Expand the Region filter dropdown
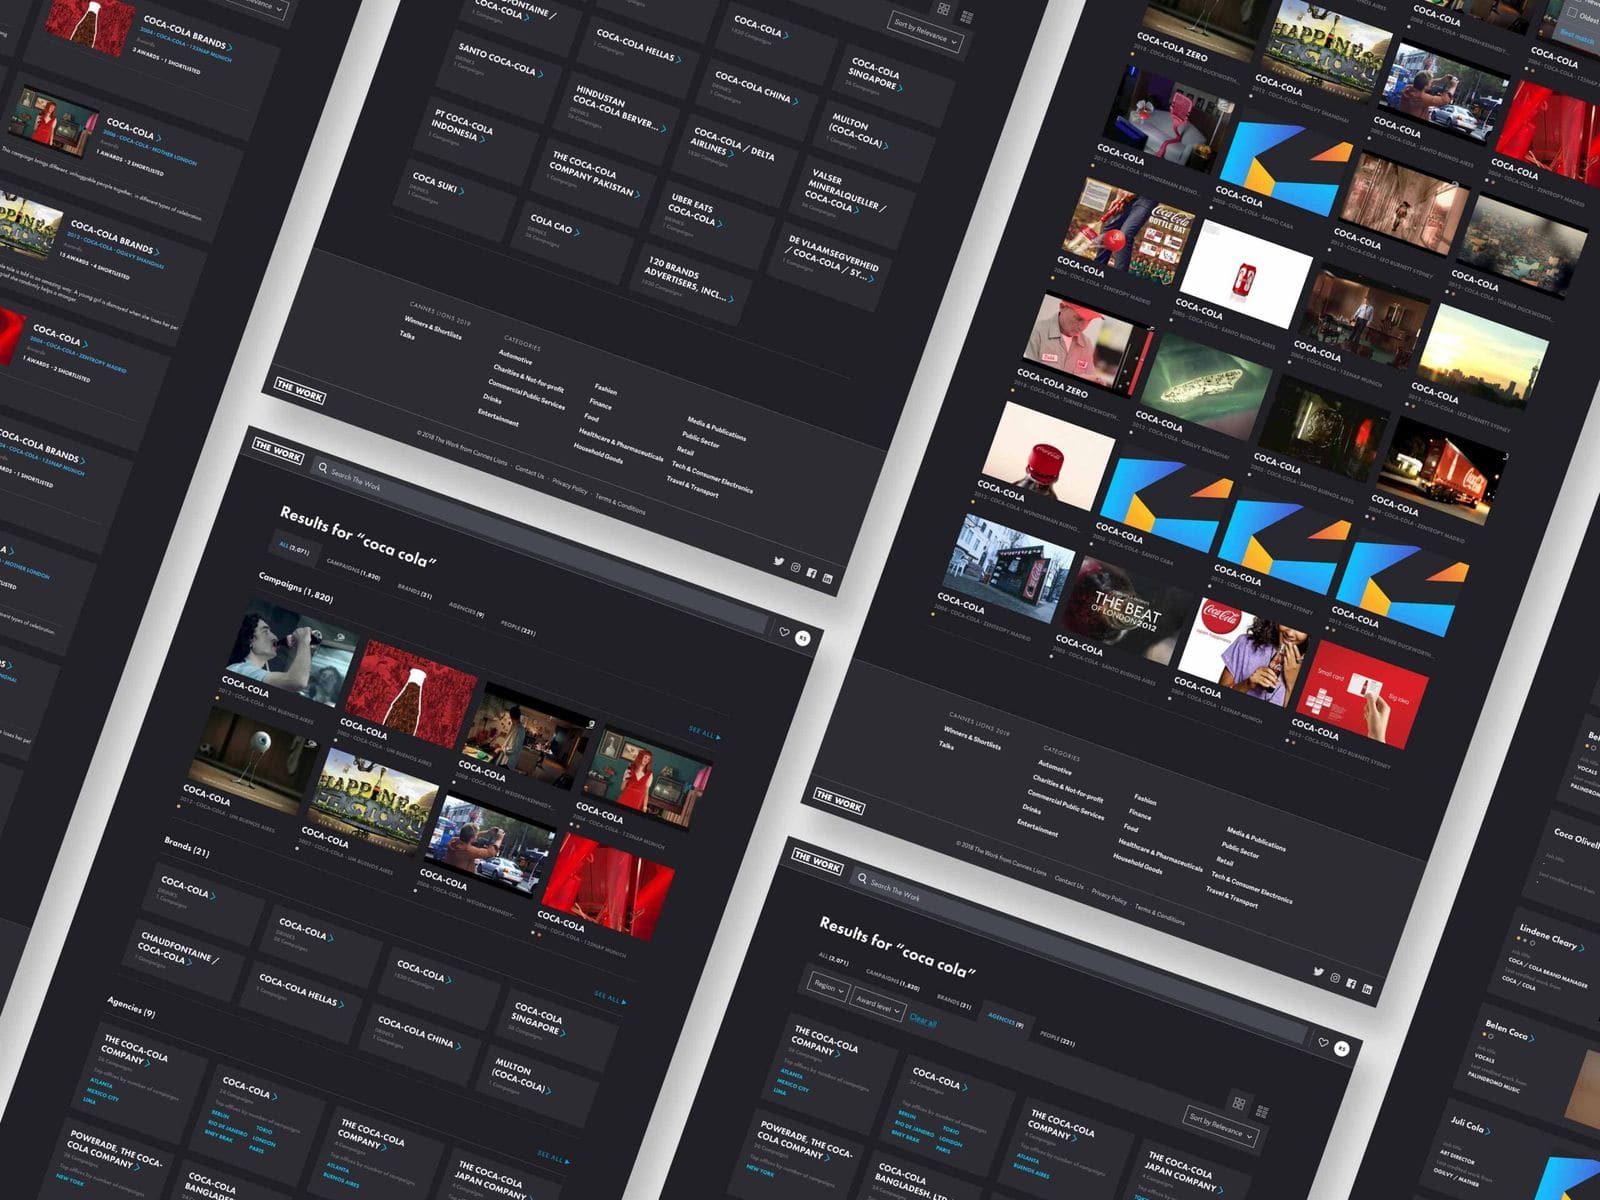 [828, 987]
